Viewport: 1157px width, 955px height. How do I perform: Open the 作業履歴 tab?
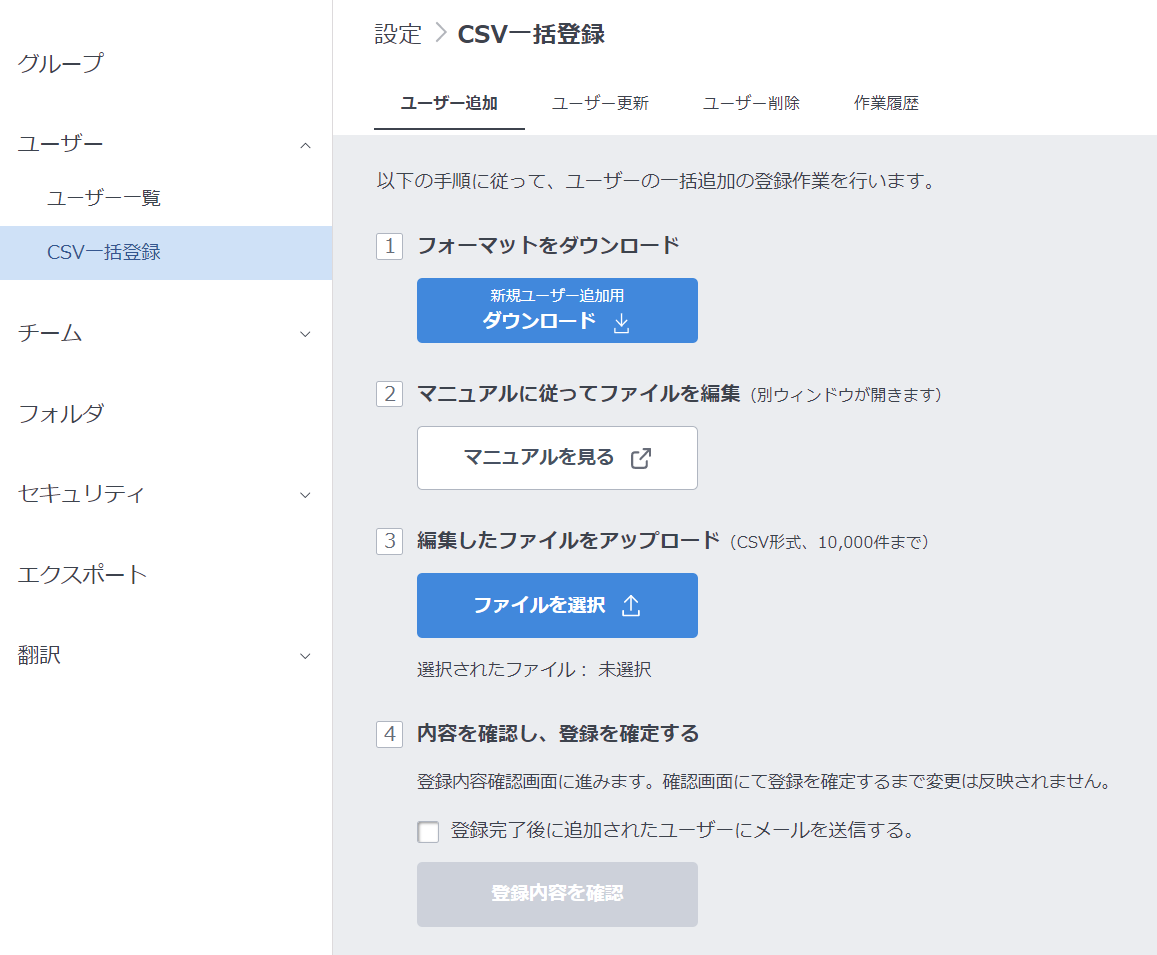886,102
